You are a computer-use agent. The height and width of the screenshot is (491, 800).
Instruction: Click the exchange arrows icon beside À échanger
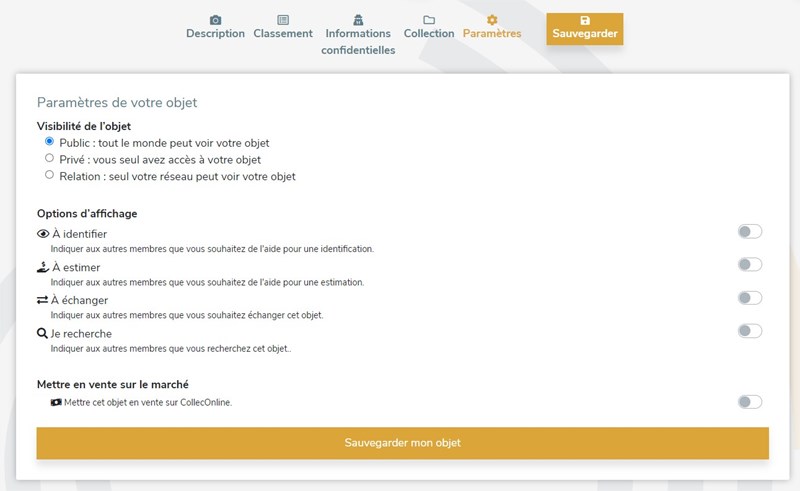42,300
